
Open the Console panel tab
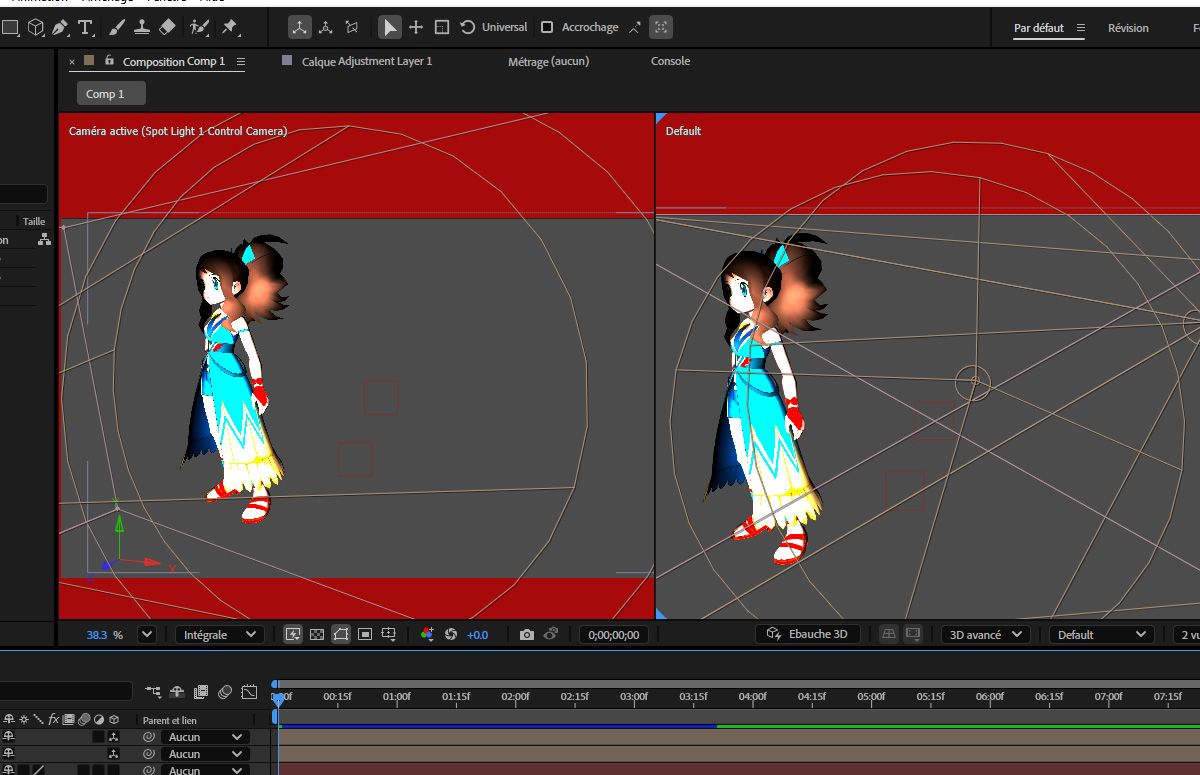670,61
